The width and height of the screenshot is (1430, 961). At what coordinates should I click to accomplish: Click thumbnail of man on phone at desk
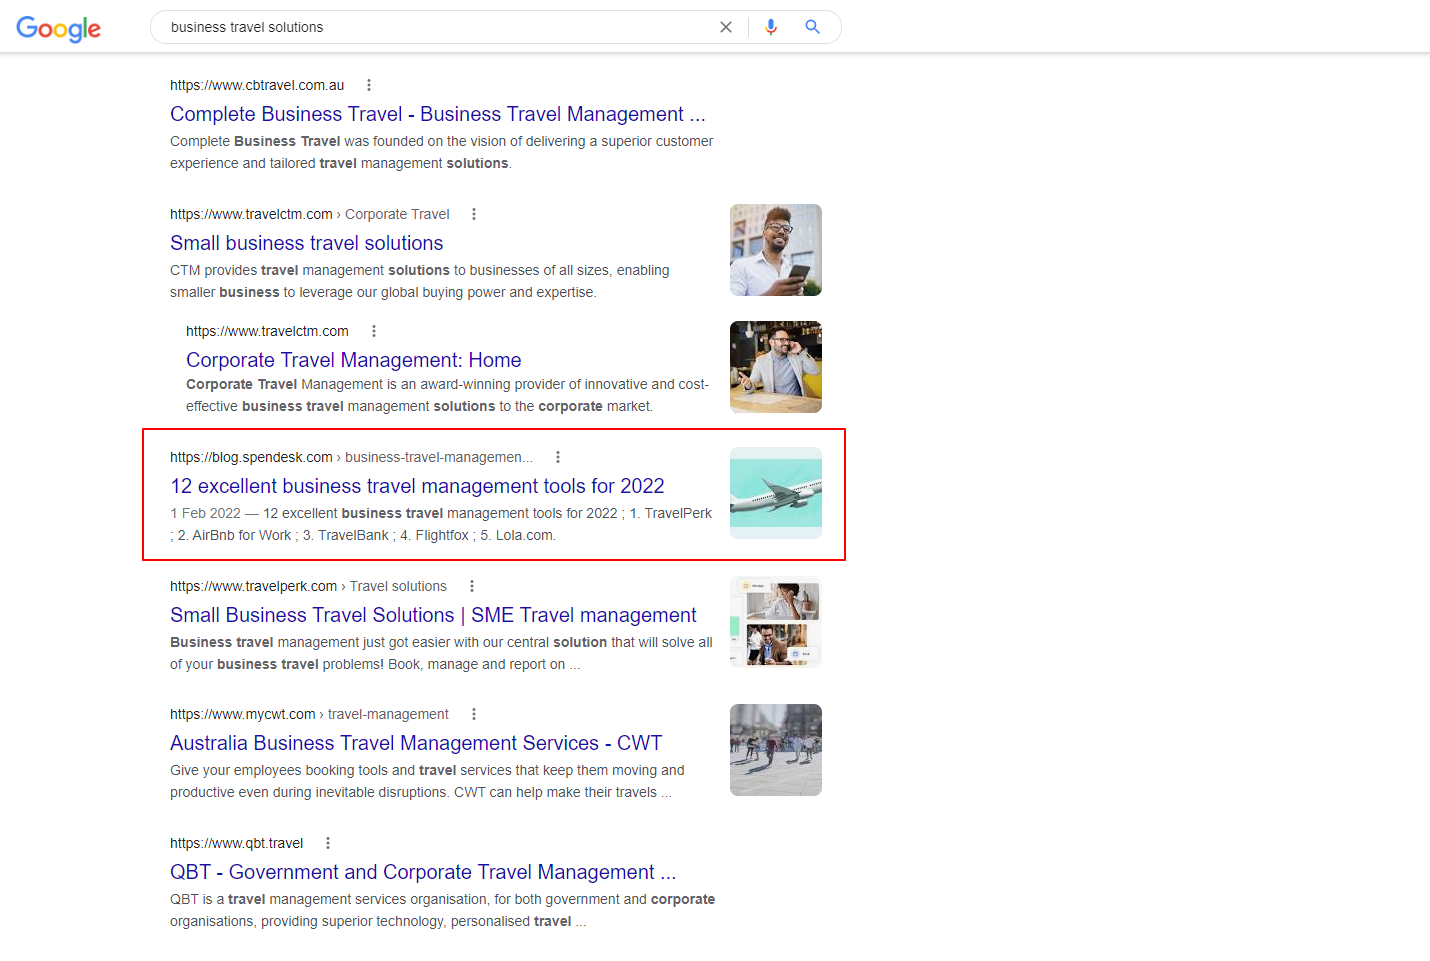pos(776,367)
